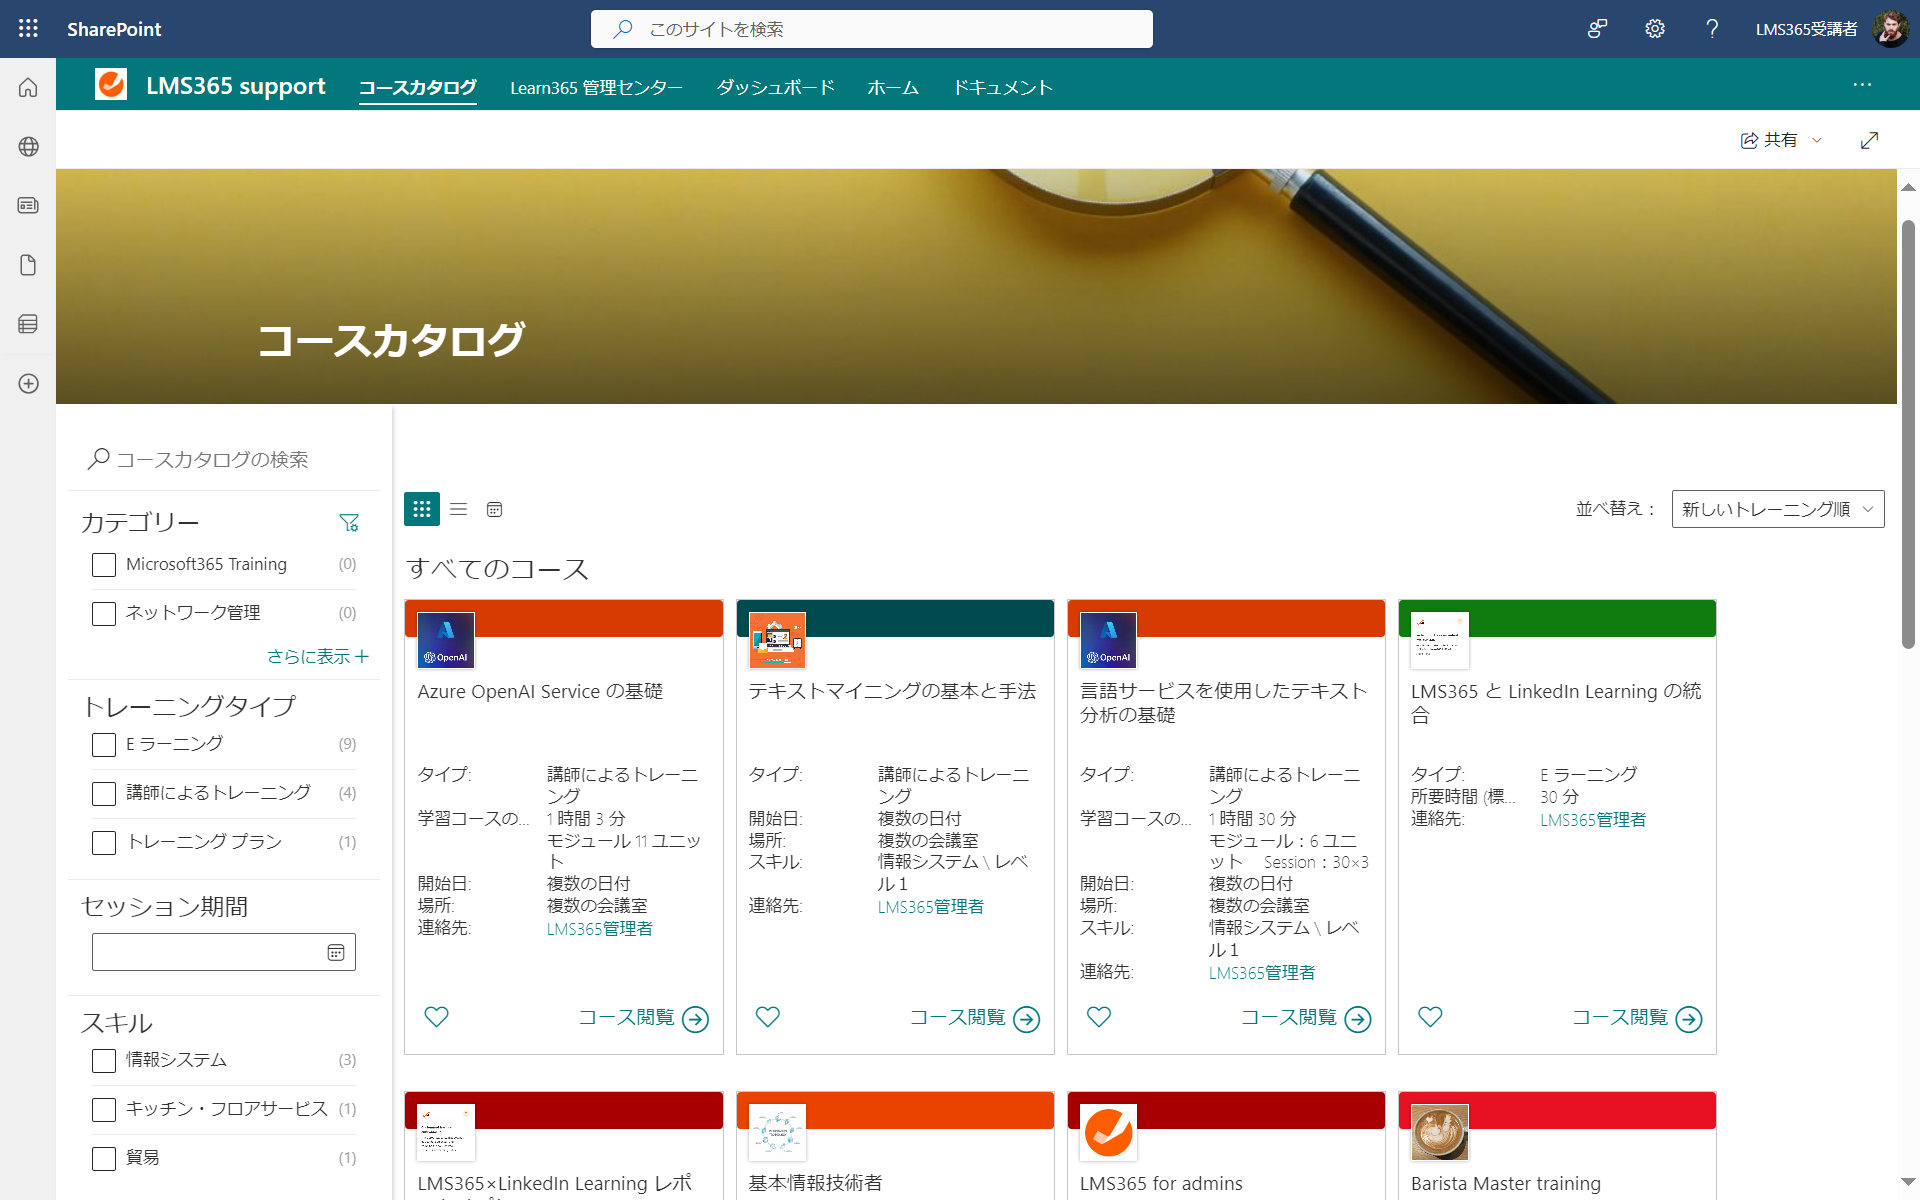1920x1200 pixels.
Task: Check the Microsoft365 Training category
Action: coord(104,565)
